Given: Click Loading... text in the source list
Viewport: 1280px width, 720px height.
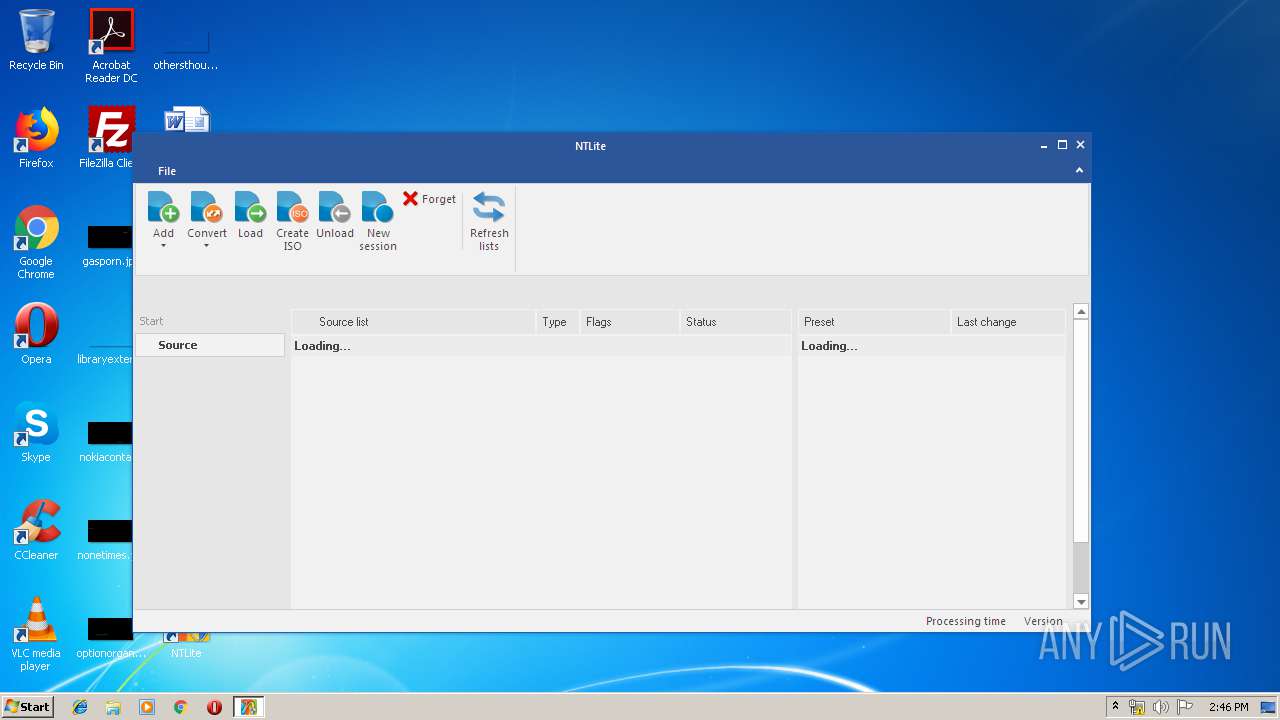Looking at the screenshot, I should click(x=322, y=346).
